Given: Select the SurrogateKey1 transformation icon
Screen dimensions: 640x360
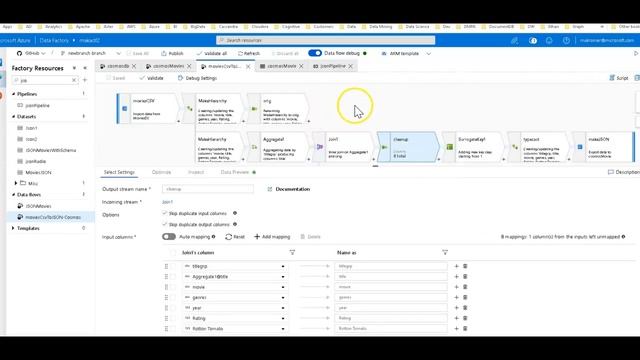Looking at the screenshot, I should pos(449,147).
